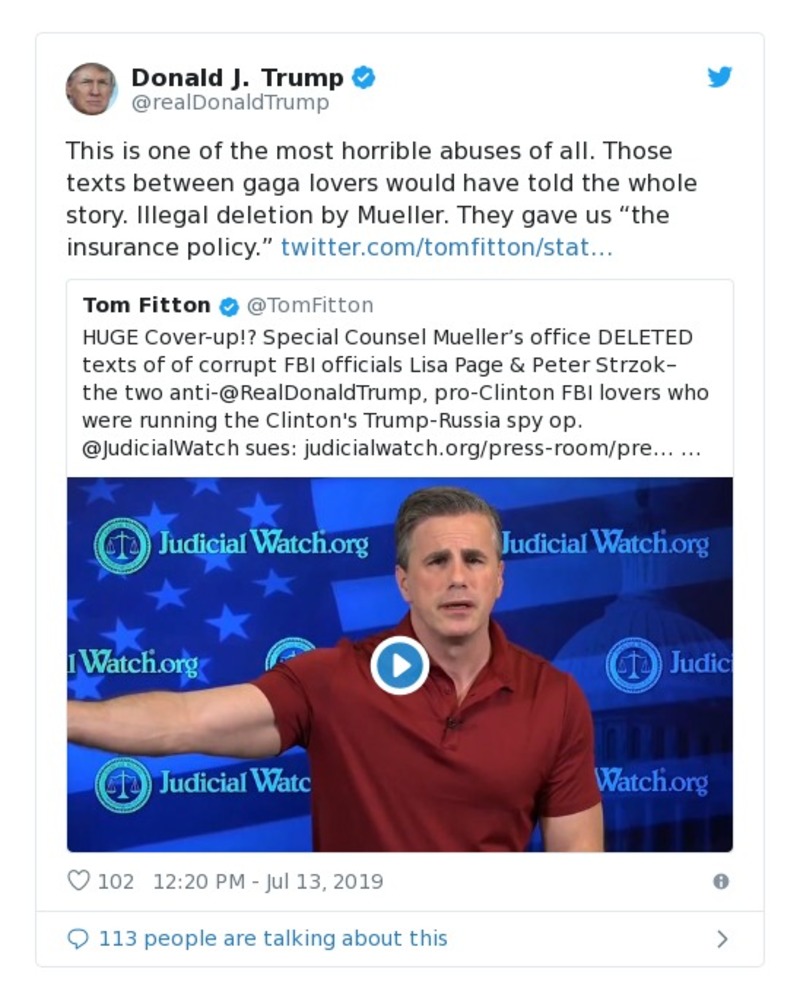The width and height of the screenshot is (800, 1004).
Task: Click verified badge beside Donald J. Trump
Action: pyautogui.click(x=364, y=77)
